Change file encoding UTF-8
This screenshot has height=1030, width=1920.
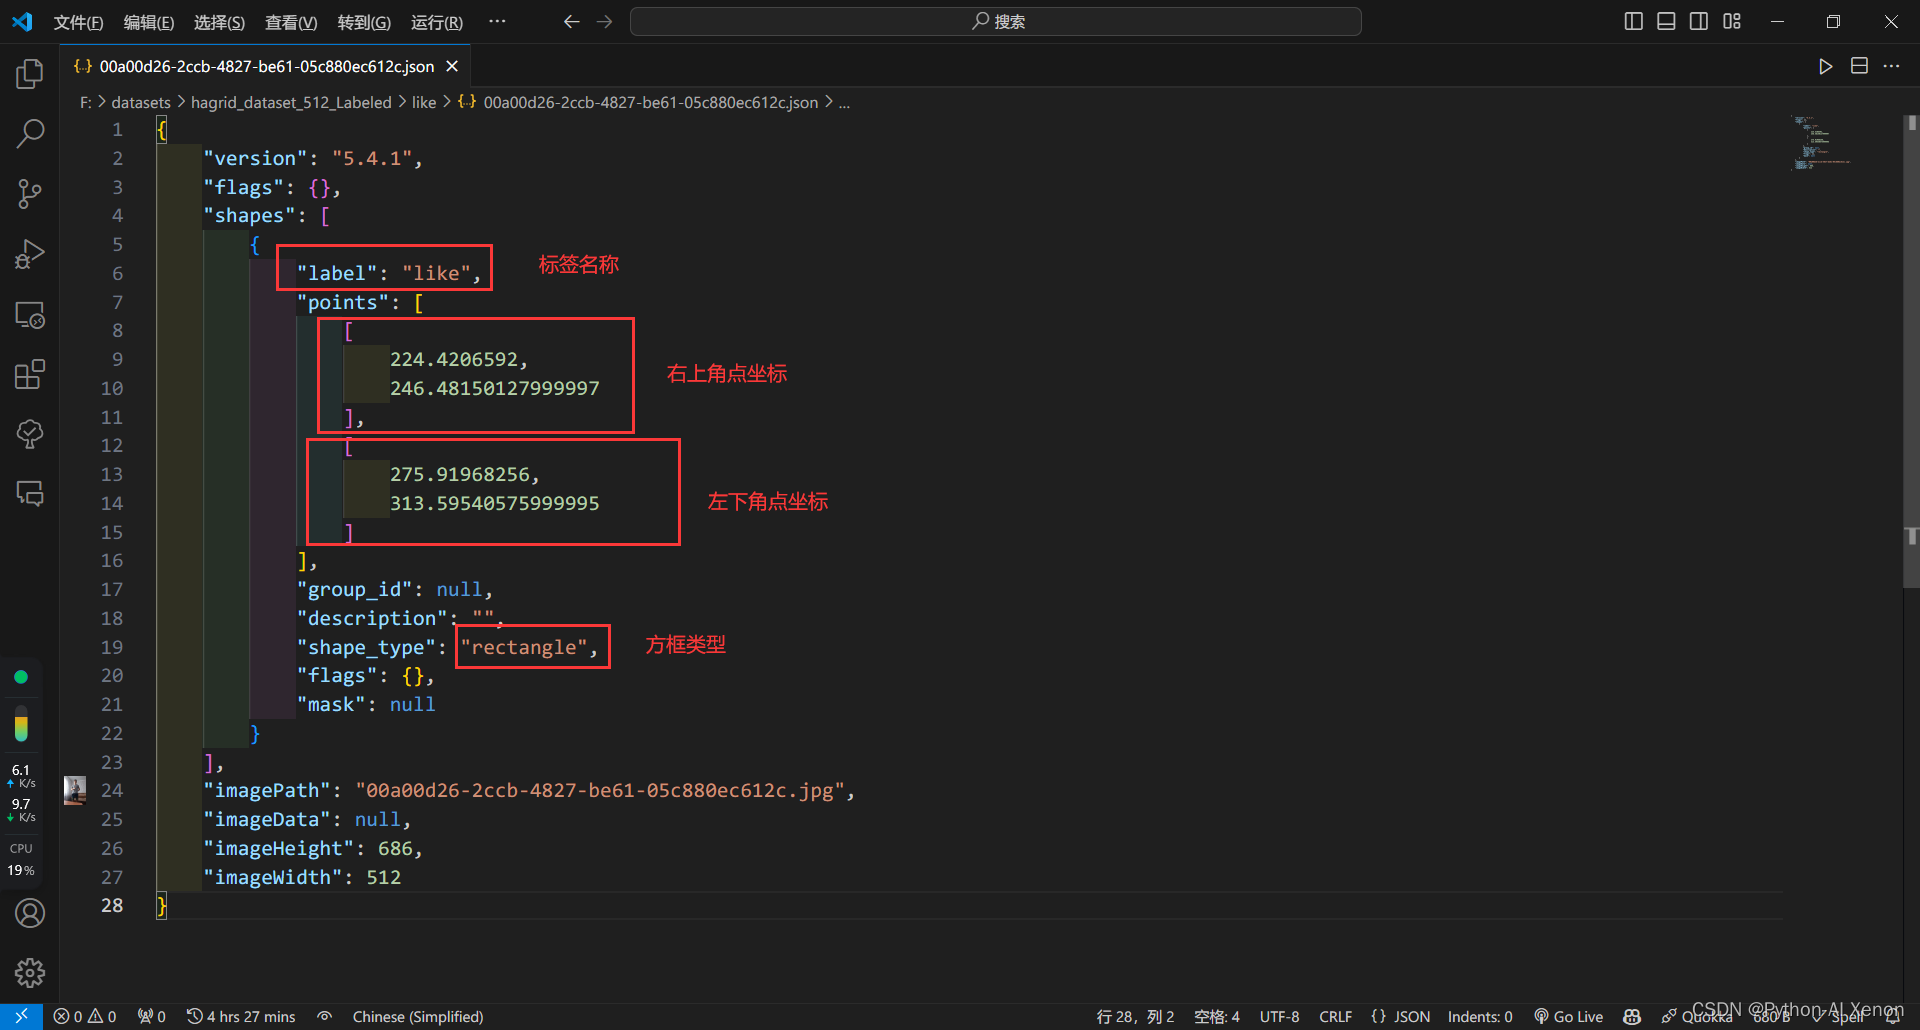point(1279,1016)
